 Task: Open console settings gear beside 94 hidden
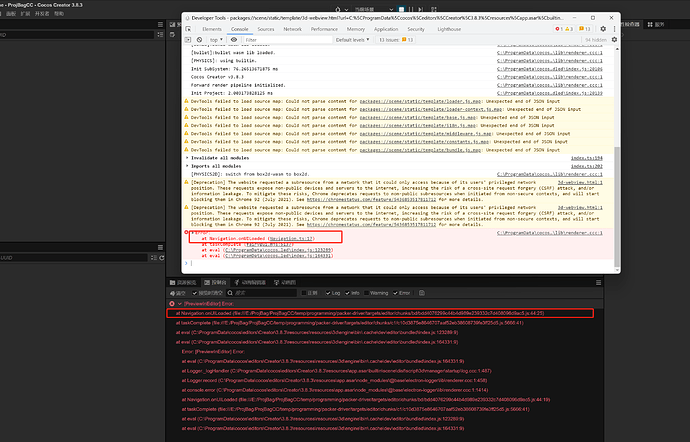[x=614, y=40]
